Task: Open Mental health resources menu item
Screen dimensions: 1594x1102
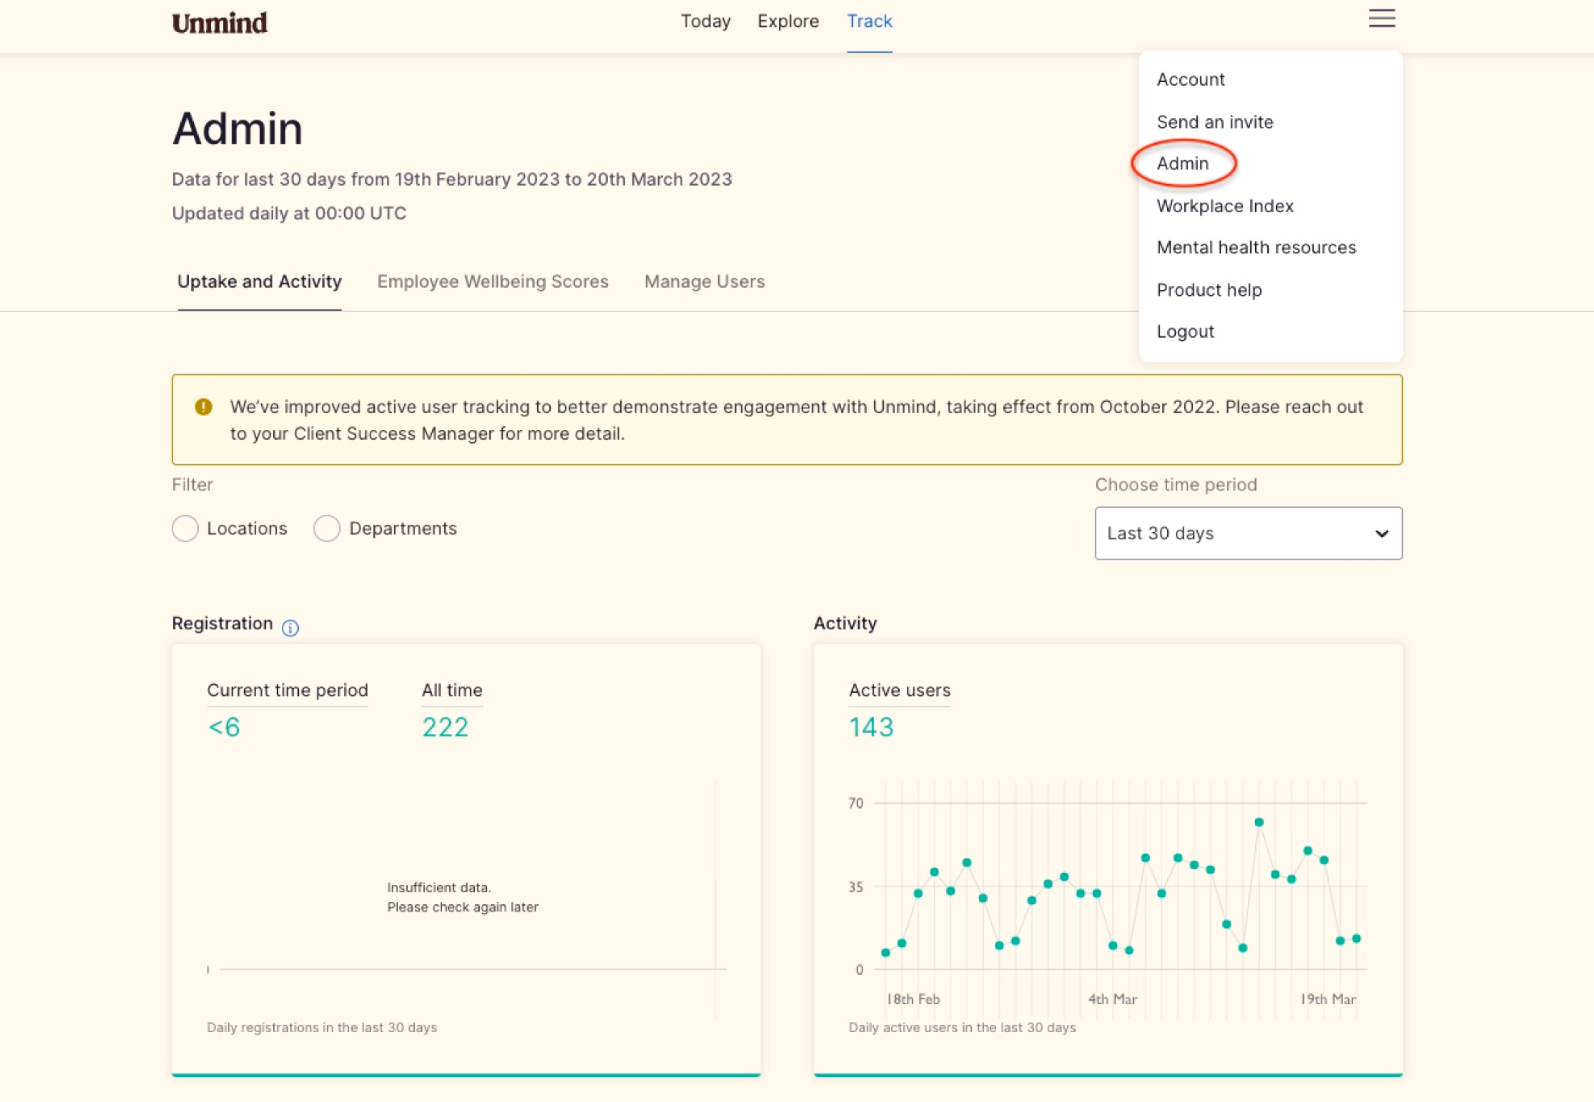Action: point(1256,247)
